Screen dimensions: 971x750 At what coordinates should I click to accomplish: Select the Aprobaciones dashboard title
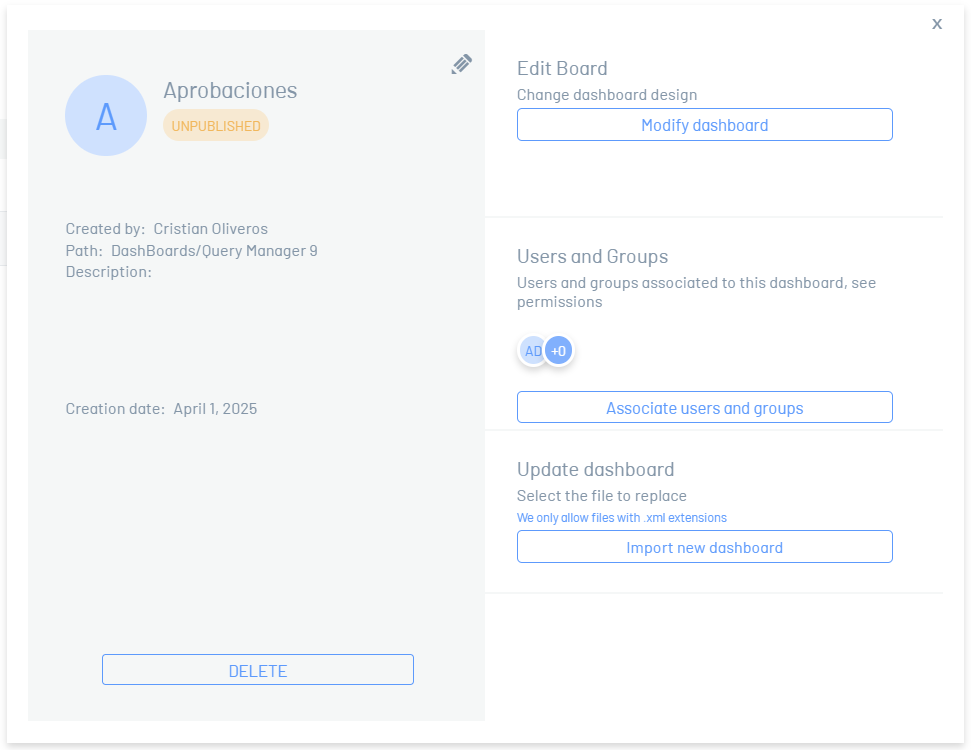[230, 90]
